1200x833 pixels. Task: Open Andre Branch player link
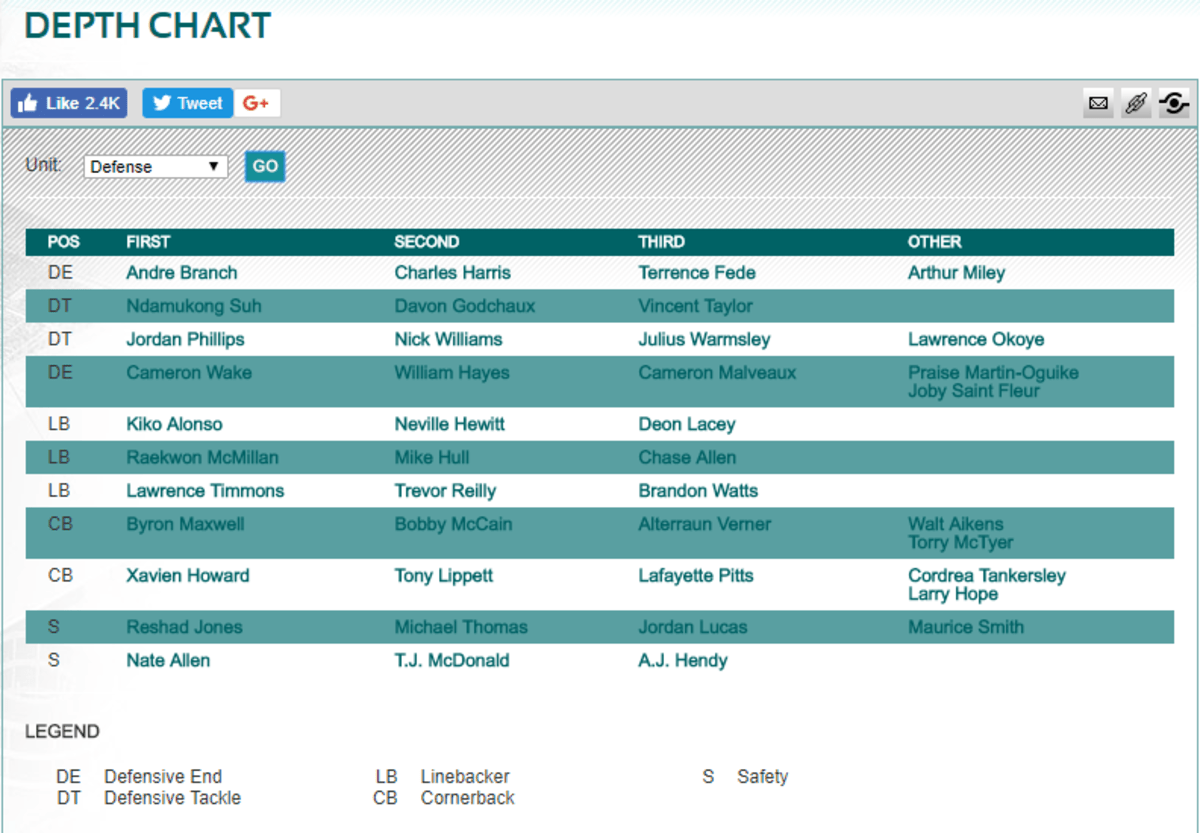click(x=182, y=273)
